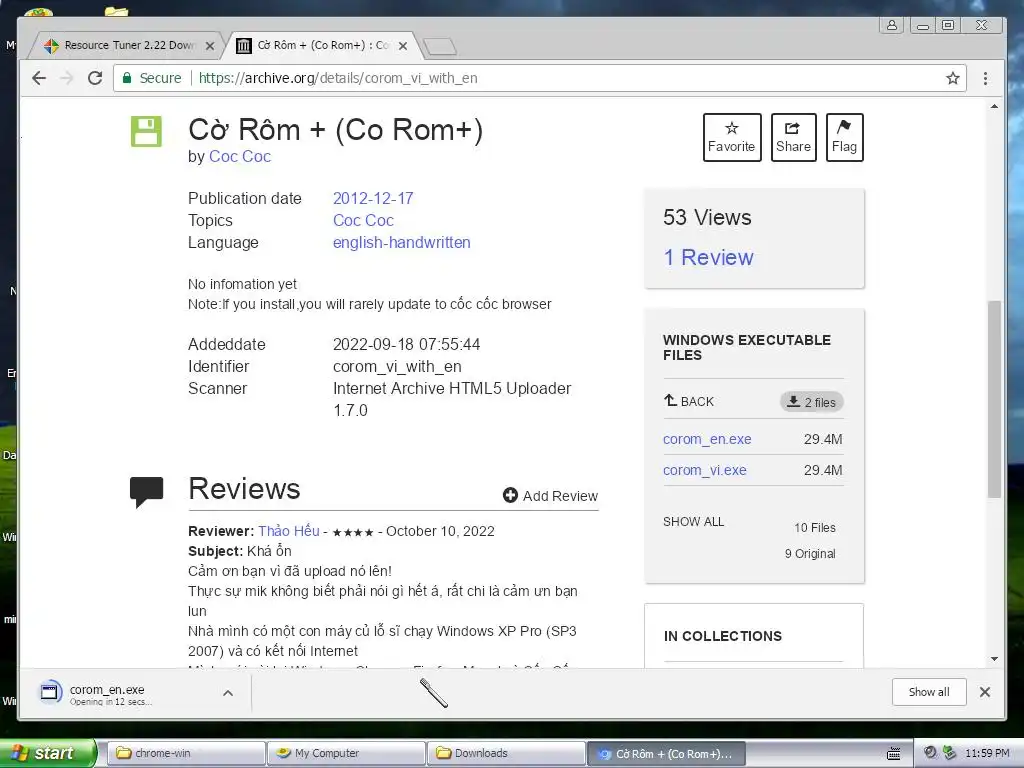Viewport: 1024px width, 768px height.
Task: Open a new browser tab
Action: 440,46
